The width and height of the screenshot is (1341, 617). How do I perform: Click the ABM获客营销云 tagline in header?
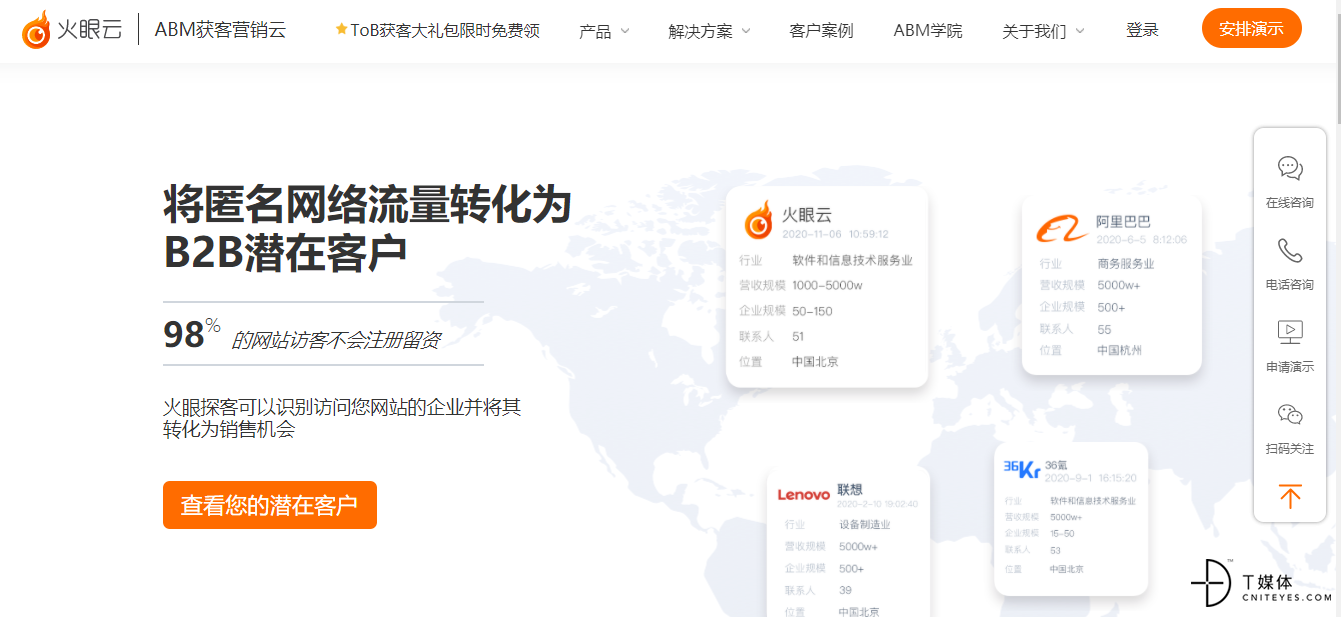tap(220, 30)
